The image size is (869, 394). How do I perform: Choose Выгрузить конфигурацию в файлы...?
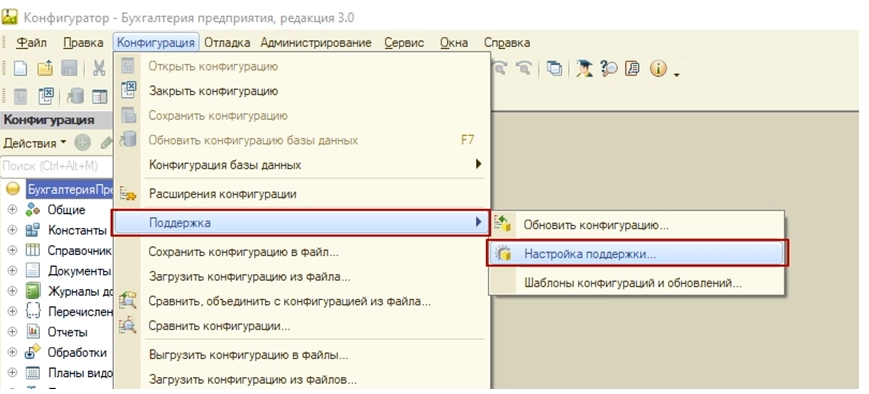(x=302, y=355)
